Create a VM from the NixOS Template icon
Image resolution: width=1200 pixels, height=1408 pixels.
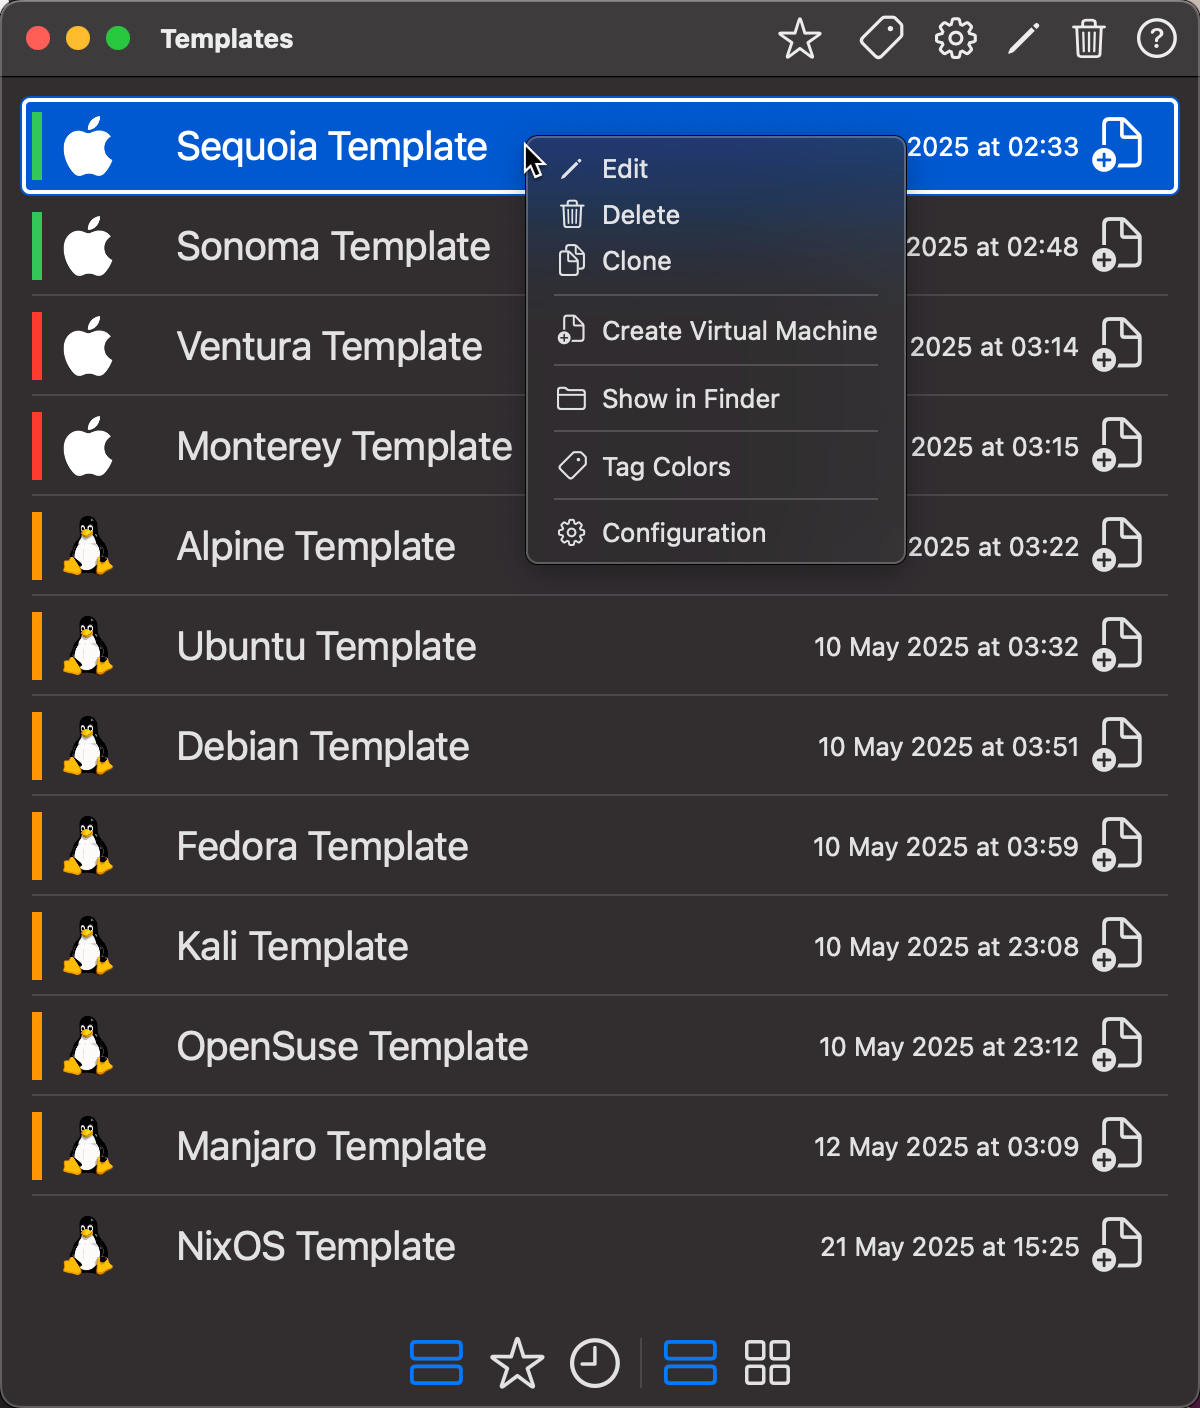pos(1119,1245)
